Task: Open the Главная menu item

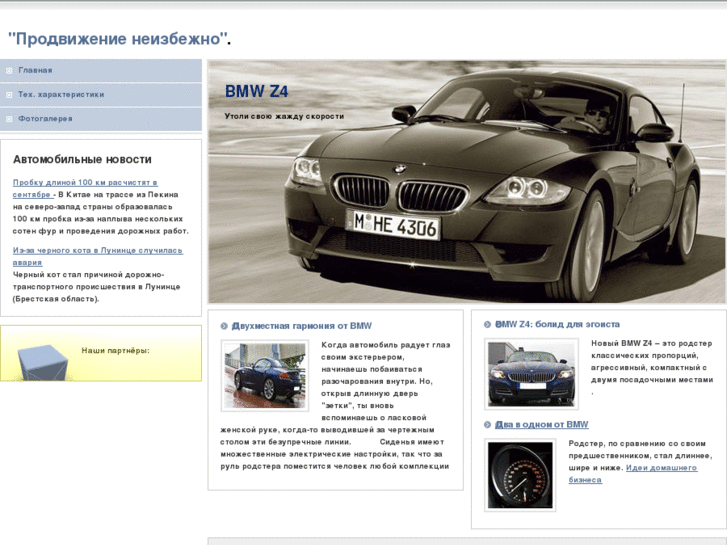Action: pyautogui.click(x=35, y=71)
